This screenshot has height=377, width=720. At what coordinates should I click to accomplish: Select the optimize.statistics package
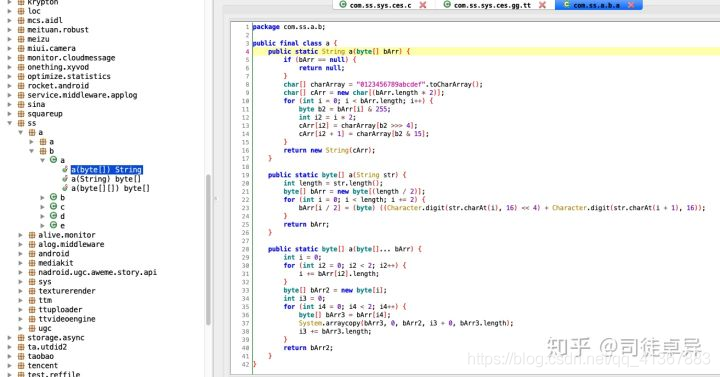point(69,76)
